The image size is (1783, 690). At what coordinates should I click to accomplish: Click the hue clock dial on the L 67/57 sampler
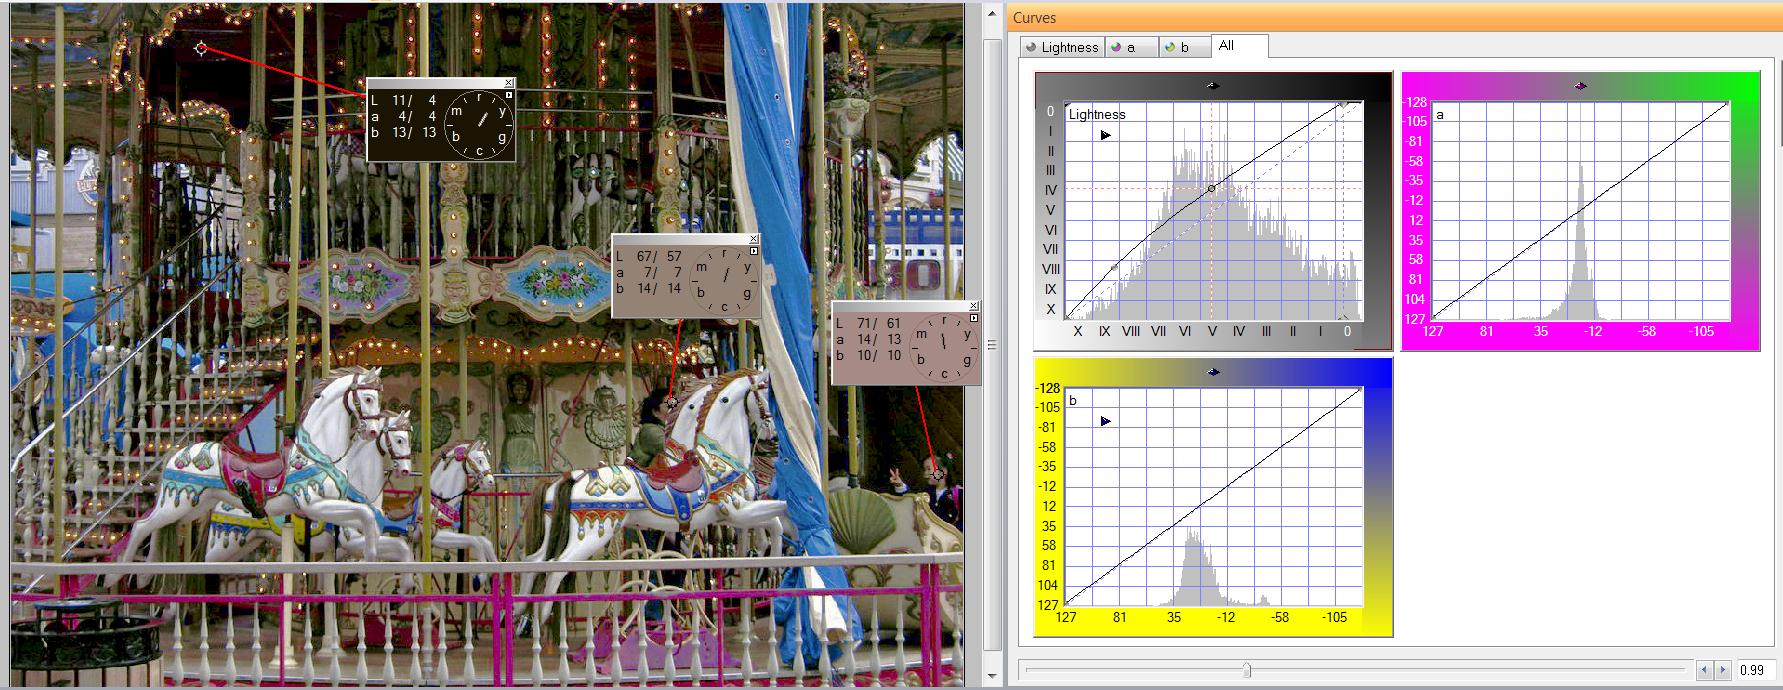(724, 280)
